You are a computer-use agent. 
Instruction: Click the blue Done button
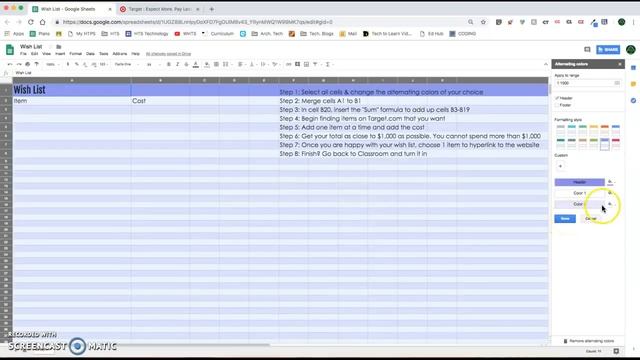coord(565,219)
